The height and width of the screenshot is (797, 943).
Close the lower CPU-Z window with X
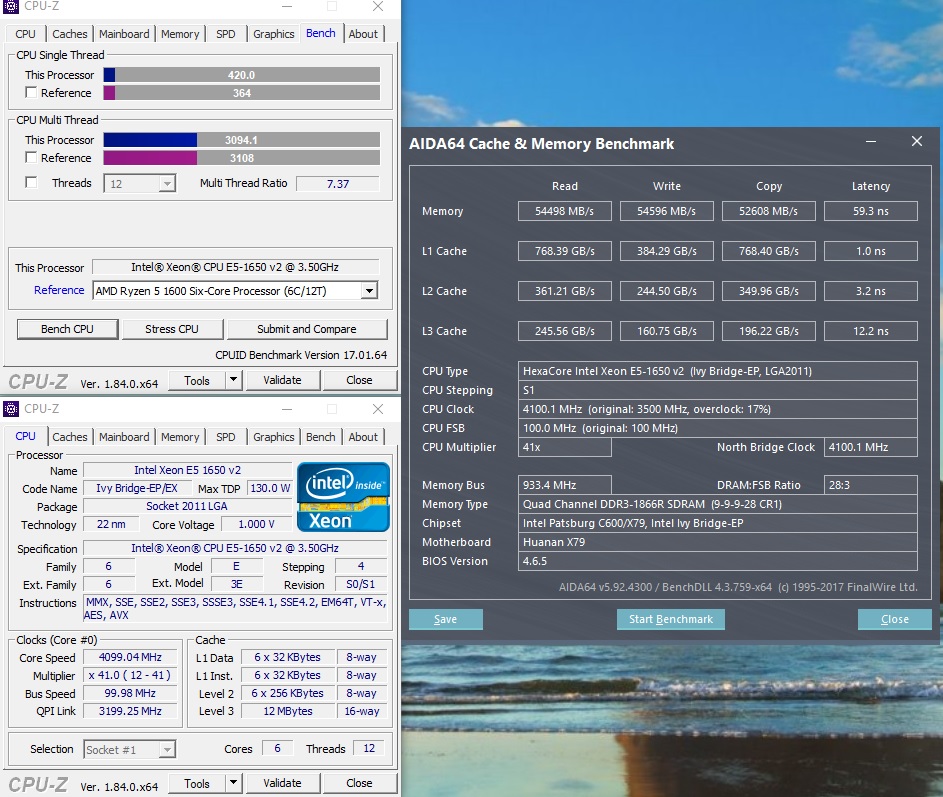click(x=377, y=409)
